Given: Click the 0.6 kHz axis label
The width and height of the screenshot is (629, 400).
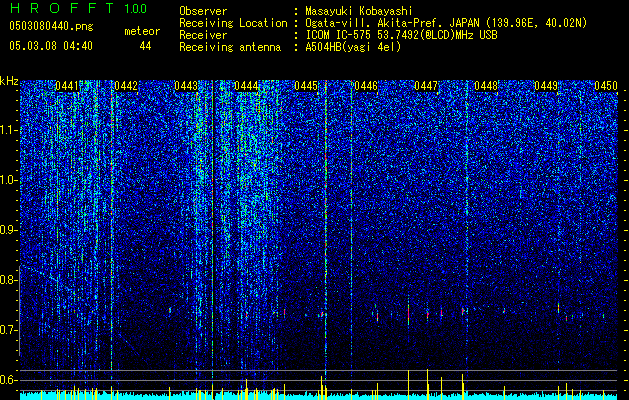Looking at the screenshot, I should [x=8, y=380].
